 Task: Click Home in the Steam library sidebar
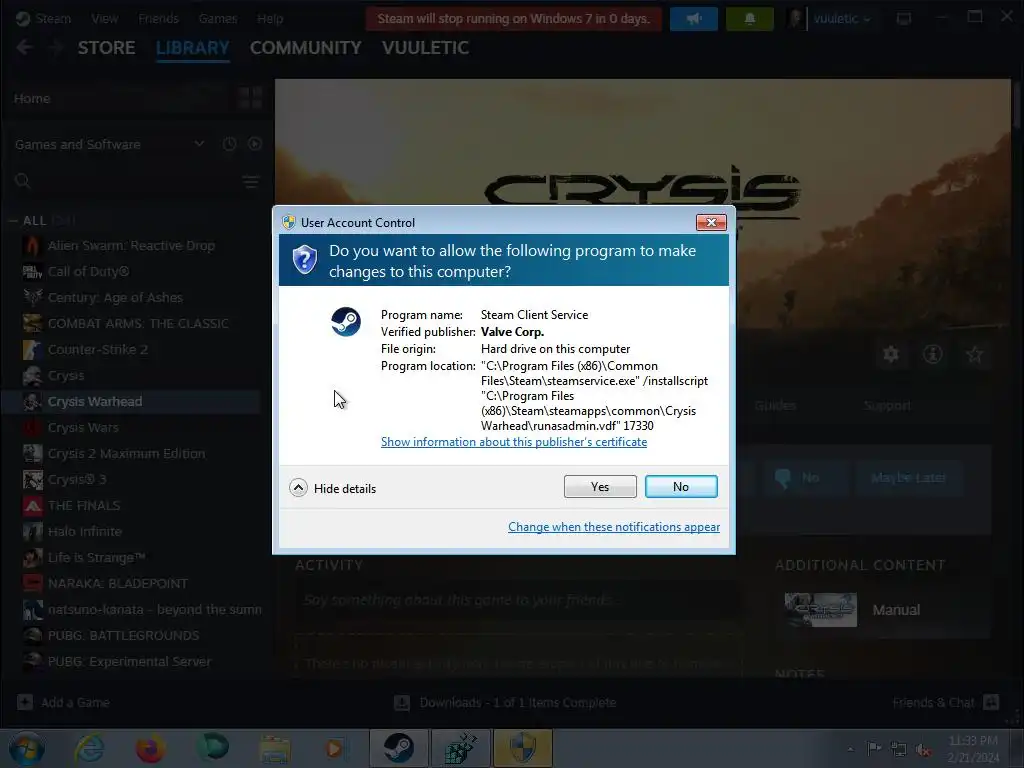[x=32, y=99]
